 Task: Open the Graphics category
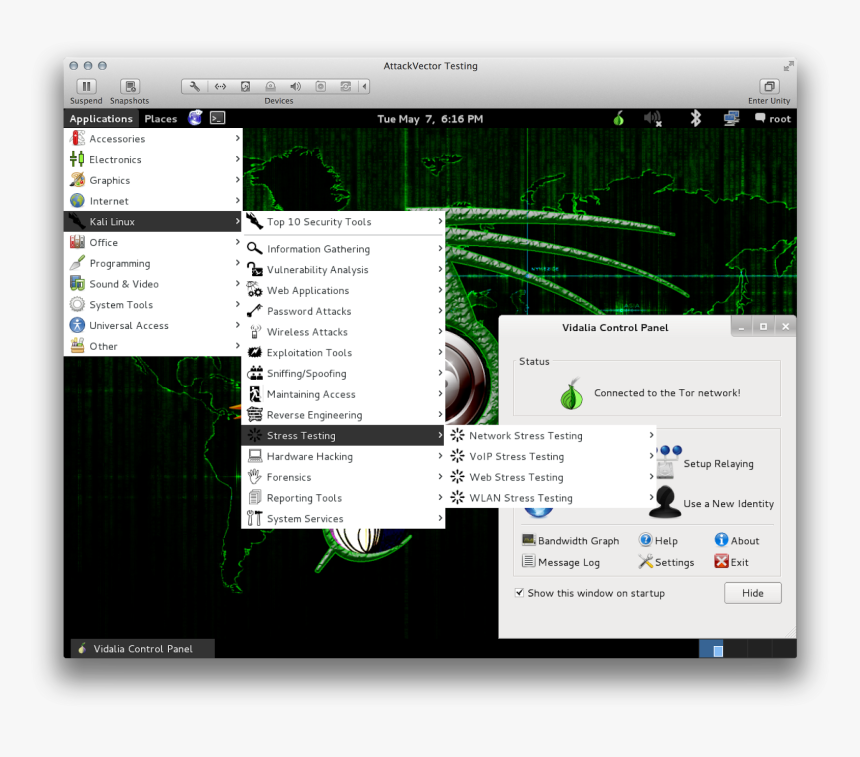[153, 180]
